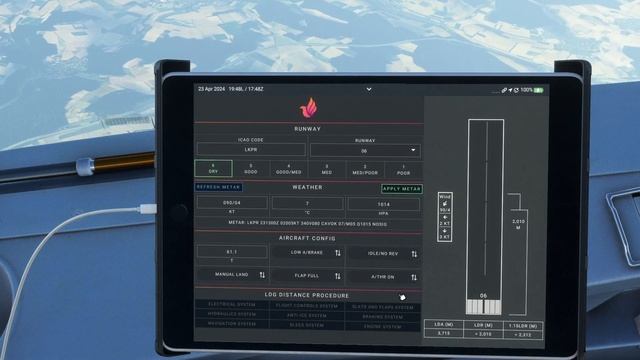The height and width of the screenshot is (360, 640).
Task: Tap the location arrow status icon
Action: point(510,90)
